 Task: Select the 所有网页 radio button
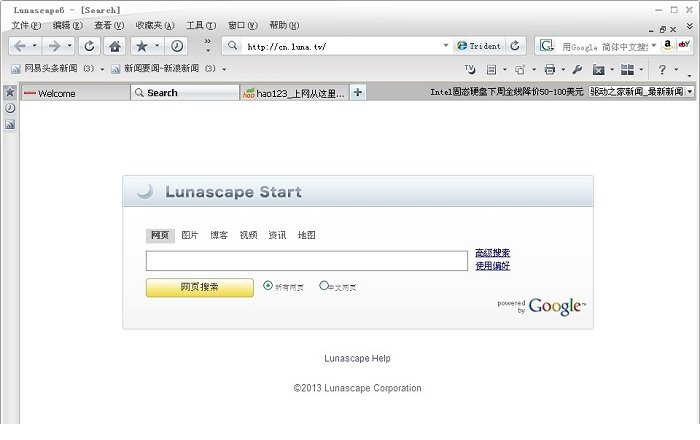pyautogui.click(x=268, y=285)
